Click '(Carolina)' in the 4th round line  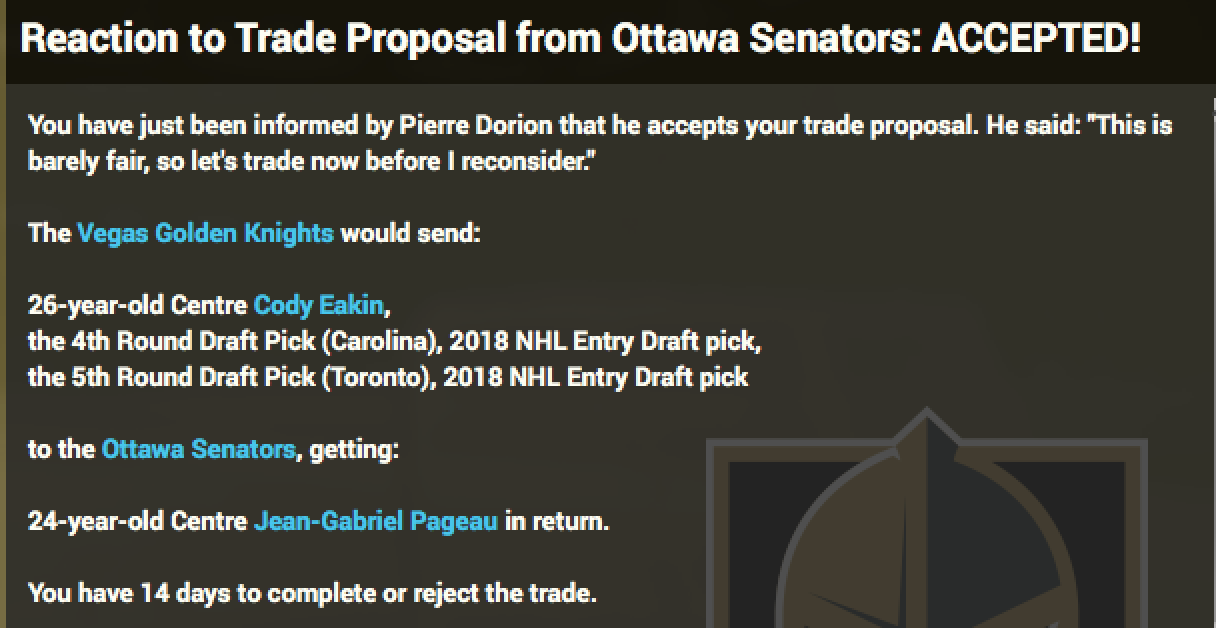[381, 341]
